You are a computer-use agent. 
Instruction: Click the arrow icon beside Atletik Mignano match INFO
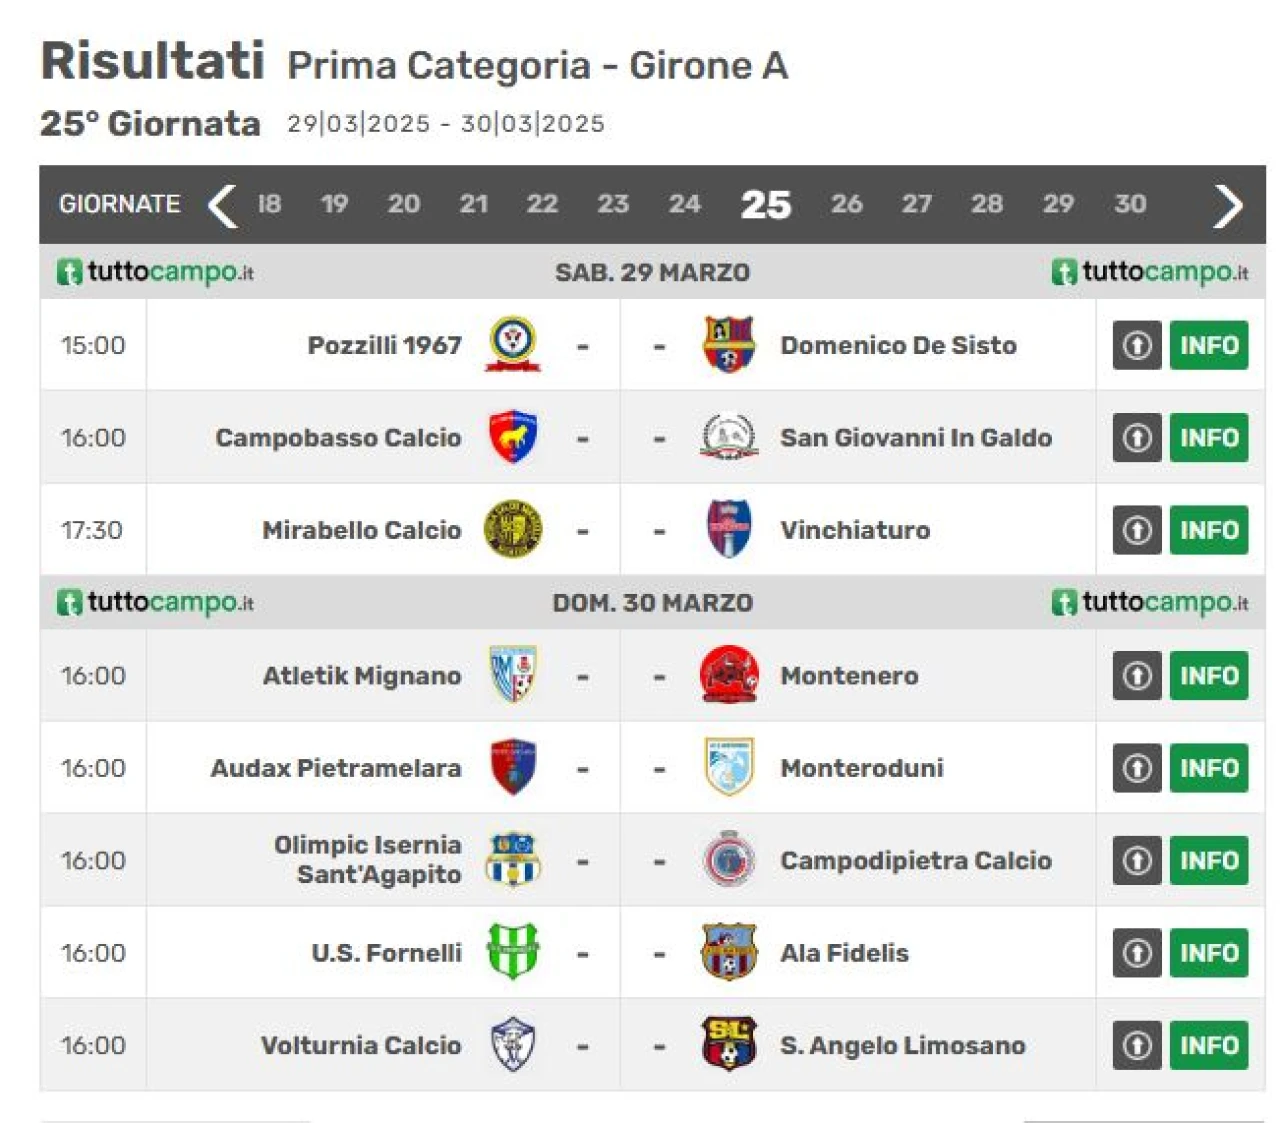(1137, 675)
